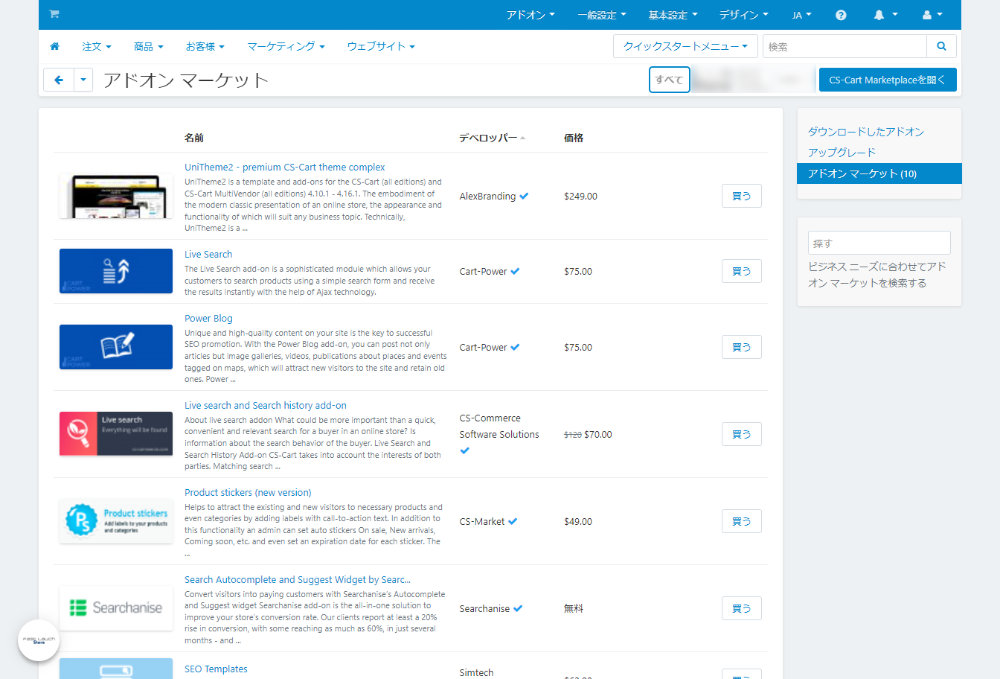The height and width of the screenshot is (679, 1000).
Task: Open Product stickers (new version) link
Action: coord(247,492)
